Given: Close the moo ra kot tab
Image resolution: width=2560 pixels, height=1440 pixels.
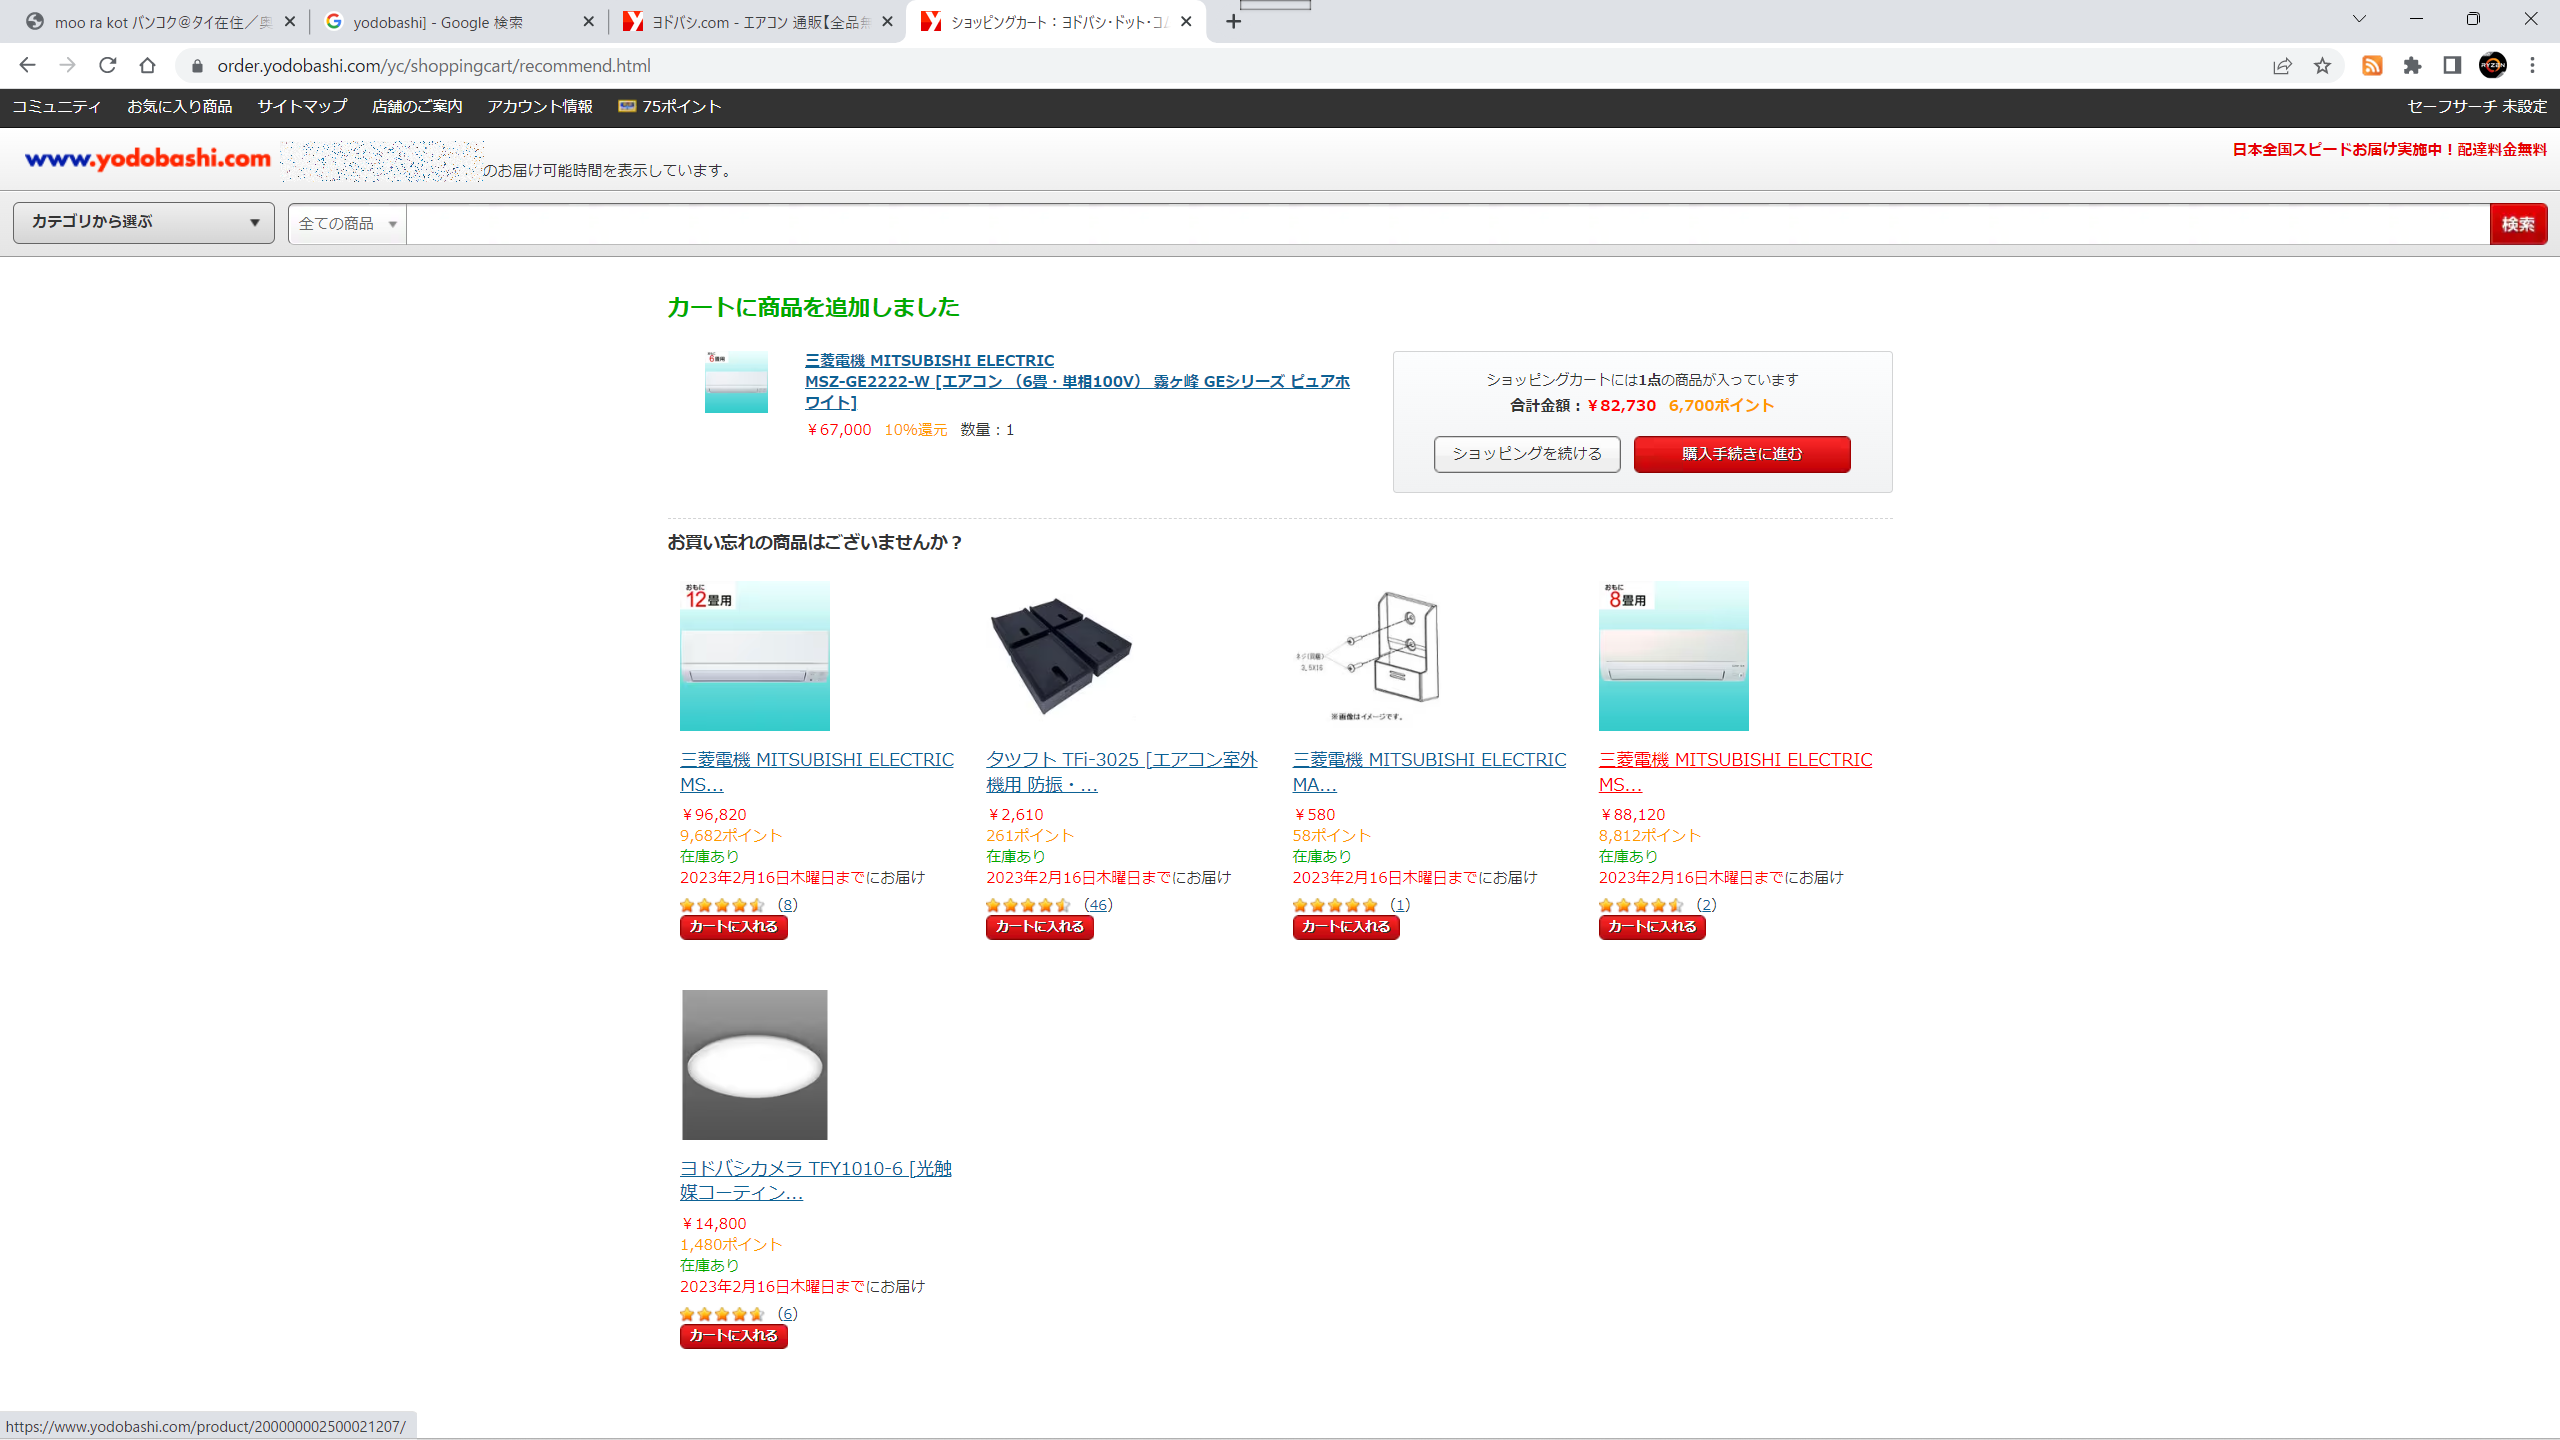Looking at the screenshot, I should coord(290,22).
